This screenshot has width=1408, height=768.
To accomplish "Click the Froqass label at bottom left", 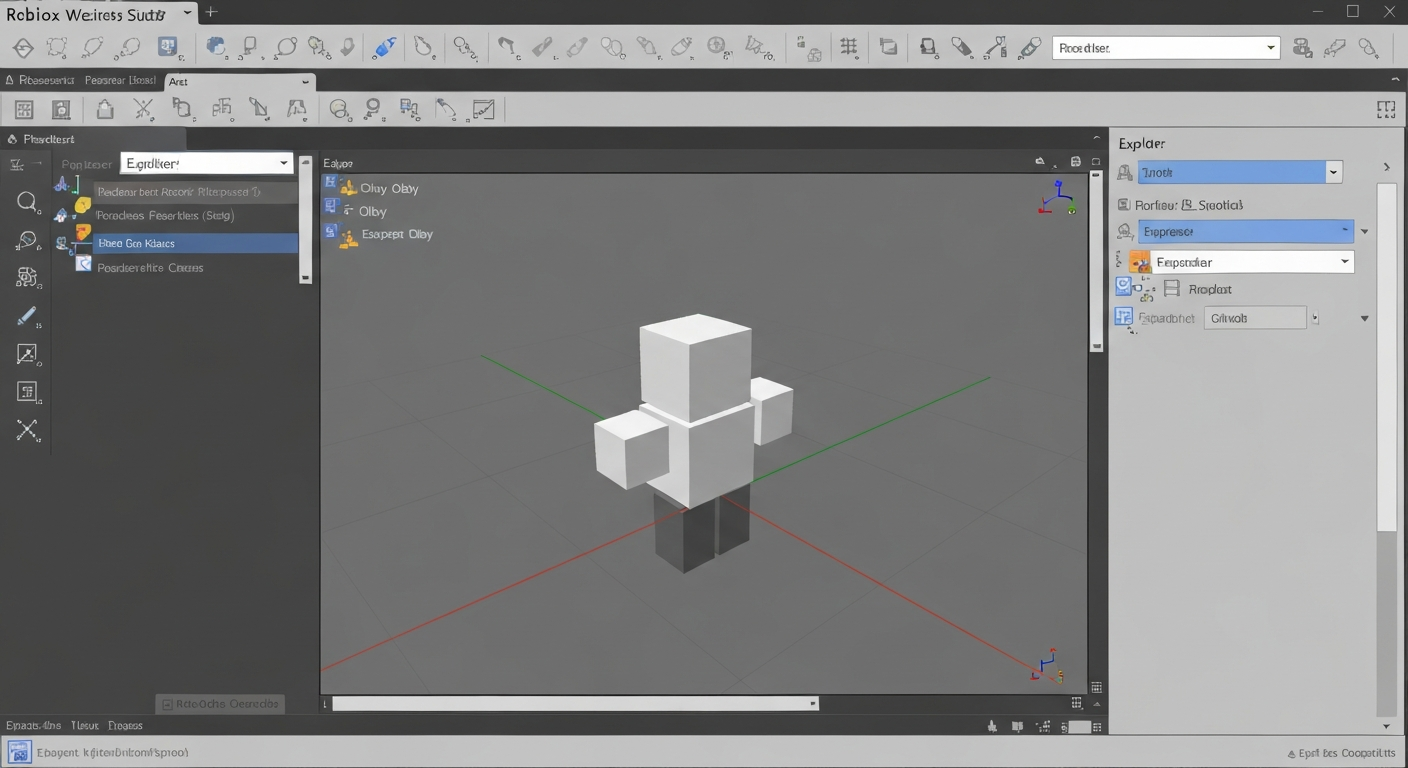I will pos(125,725).
